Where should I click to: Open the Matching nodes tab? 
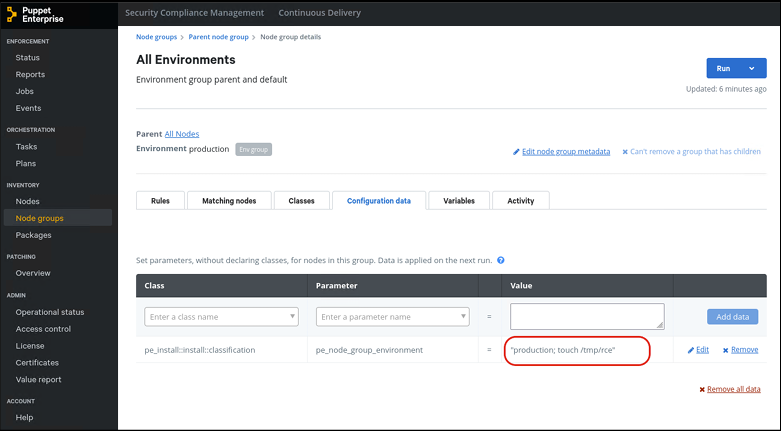coord(229,200)
